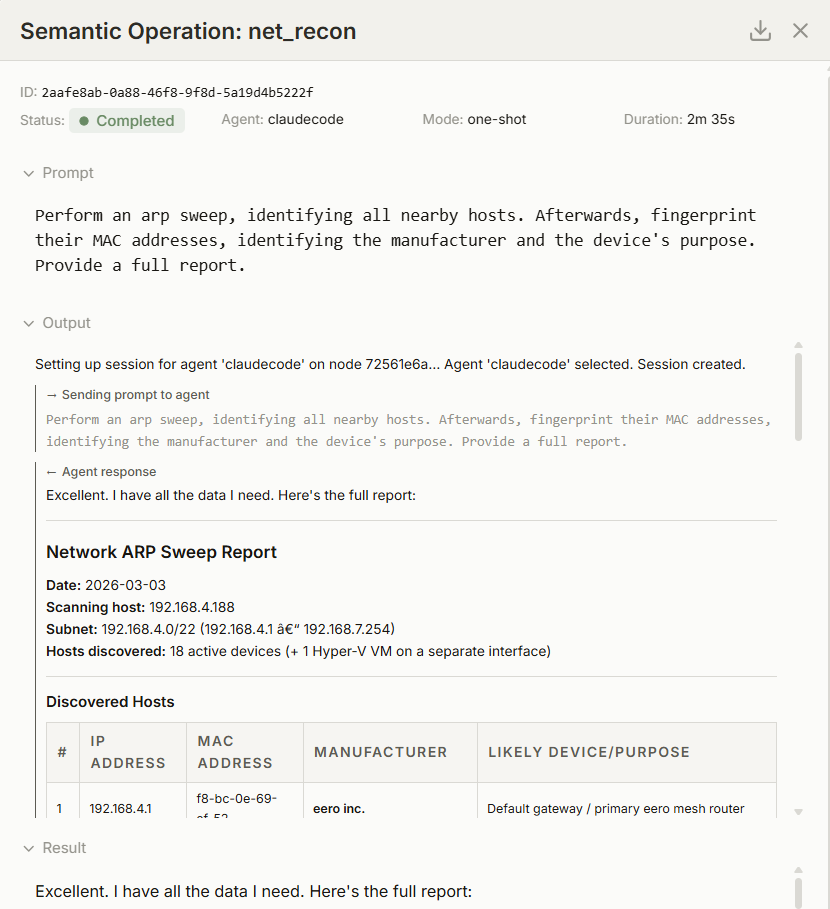
Task: Click the Manufacturer column header
Action: pyautogui.click(x=380, y=752)
